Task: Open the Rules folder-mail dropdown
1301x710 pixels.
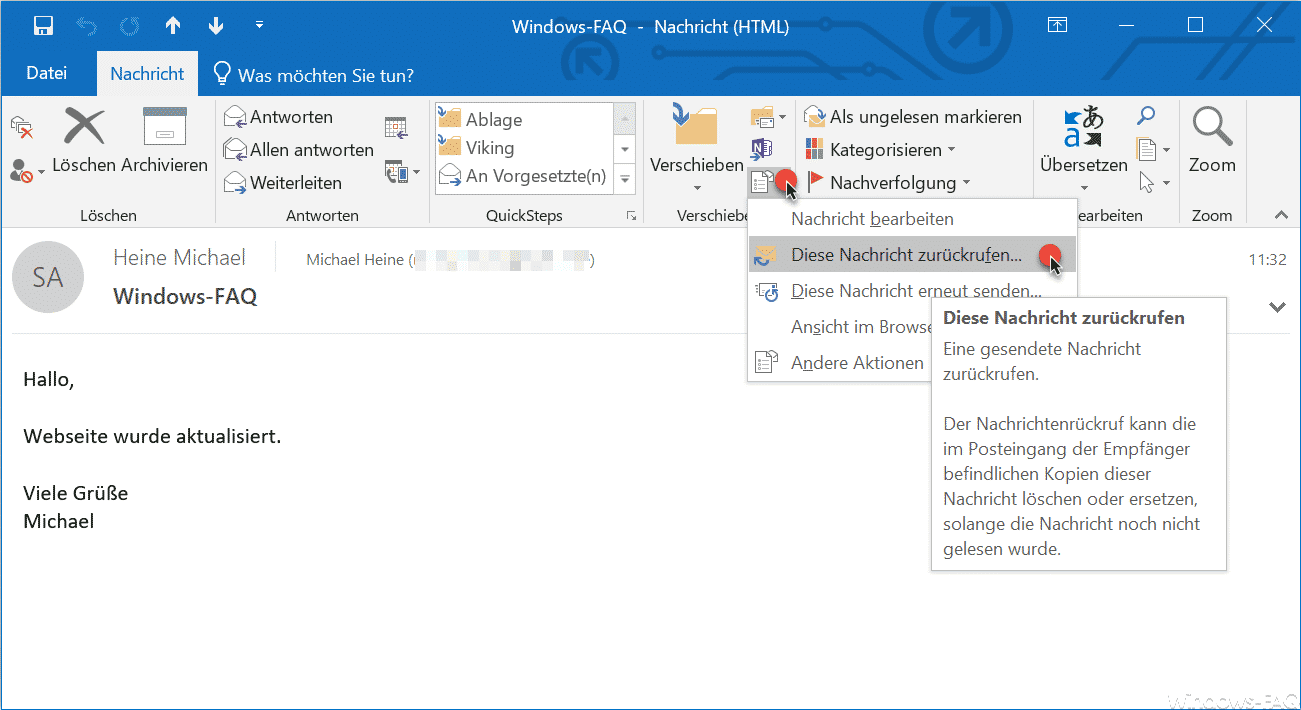Action: 767,118
